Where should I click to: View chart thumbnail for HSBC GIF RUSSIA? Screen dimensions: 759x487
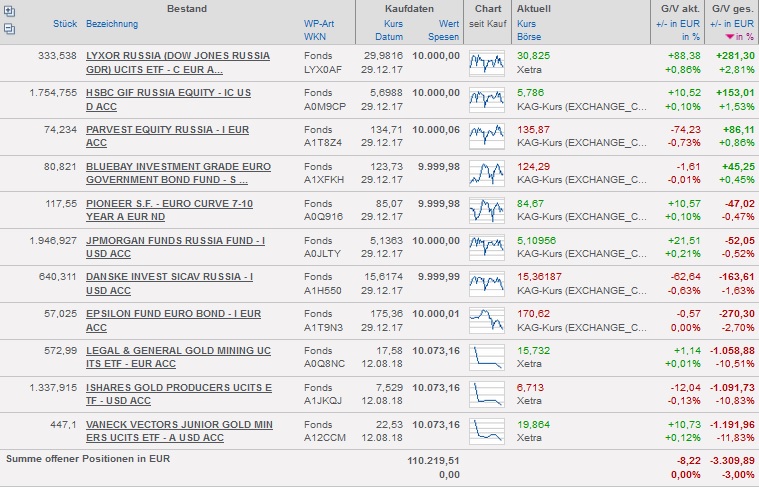tap(486, 100)
